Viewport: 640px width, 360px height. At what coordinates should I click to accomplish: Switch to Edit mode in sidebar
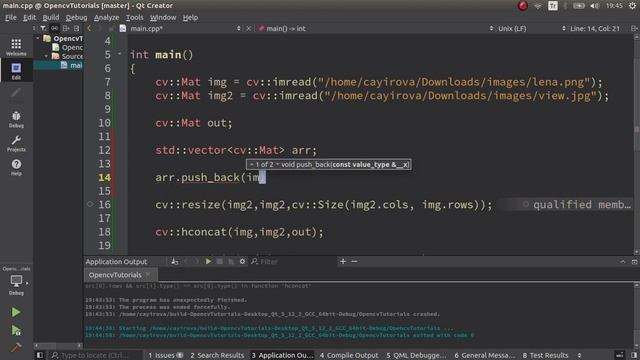[16, 71]
